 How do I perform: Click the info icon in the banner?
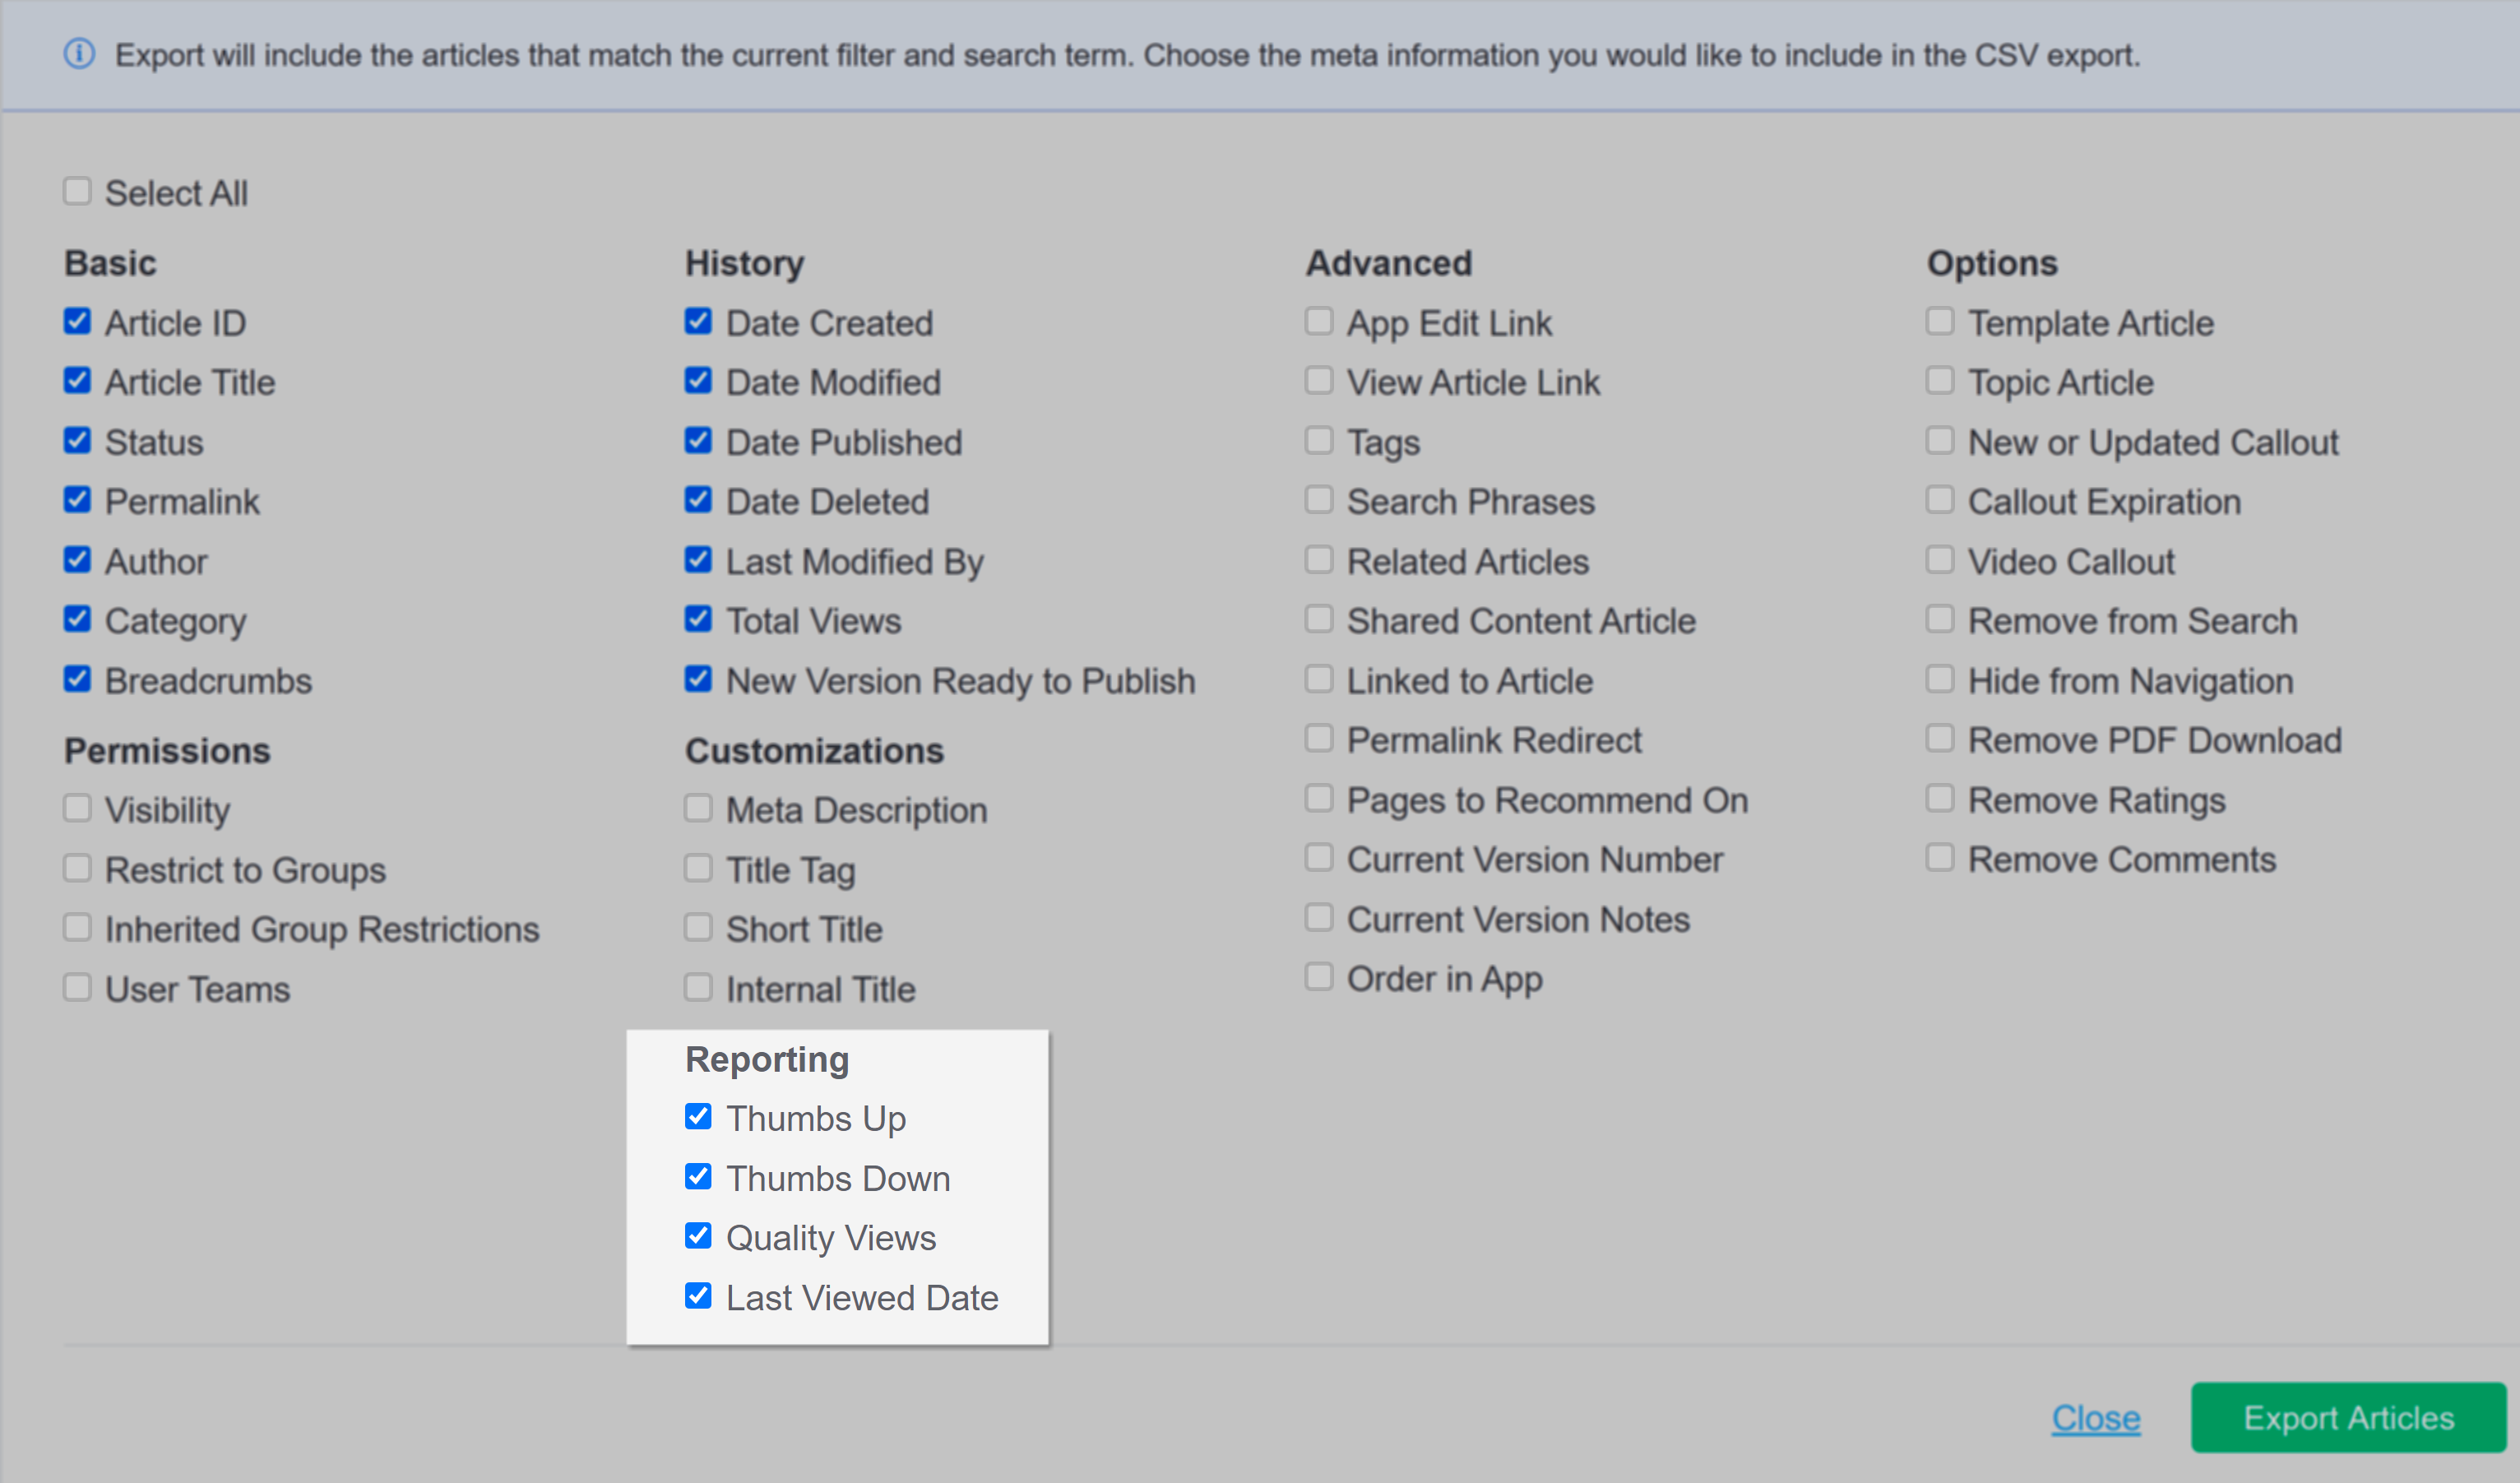coord(79,54)
